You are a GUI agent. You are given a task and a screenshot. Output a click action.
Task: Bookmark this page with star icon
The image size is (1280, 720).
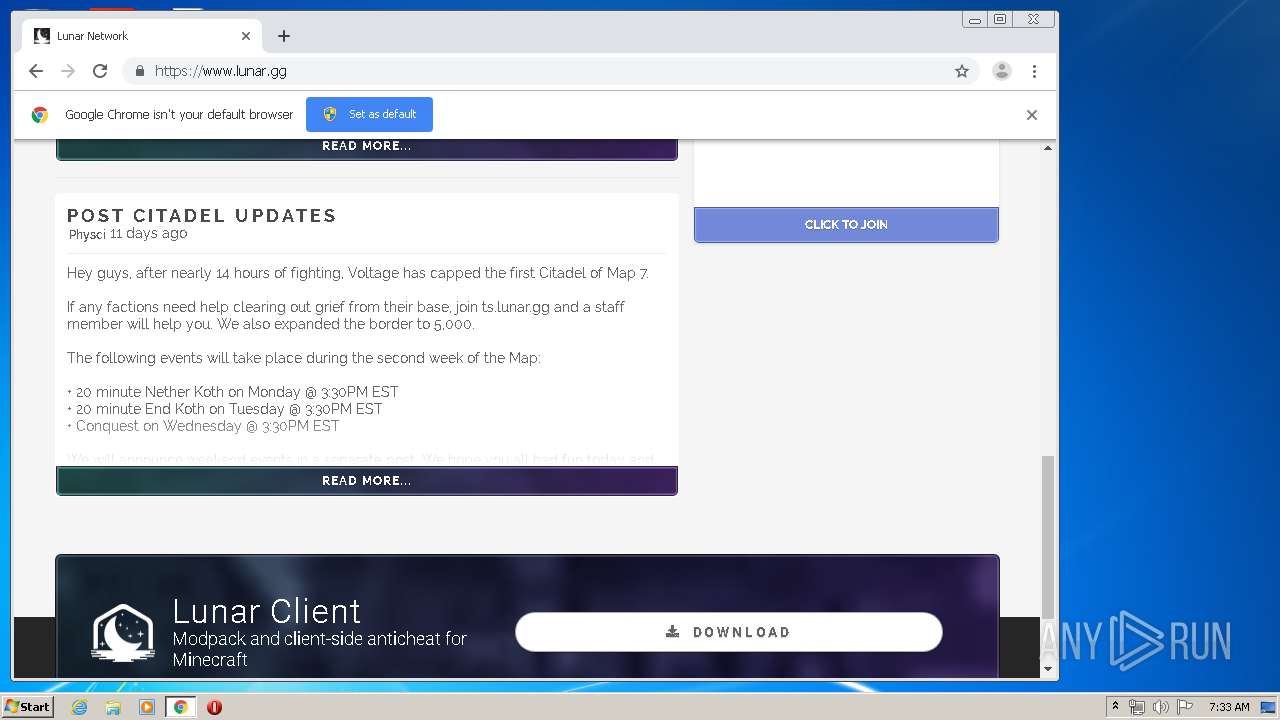[962, 71]
